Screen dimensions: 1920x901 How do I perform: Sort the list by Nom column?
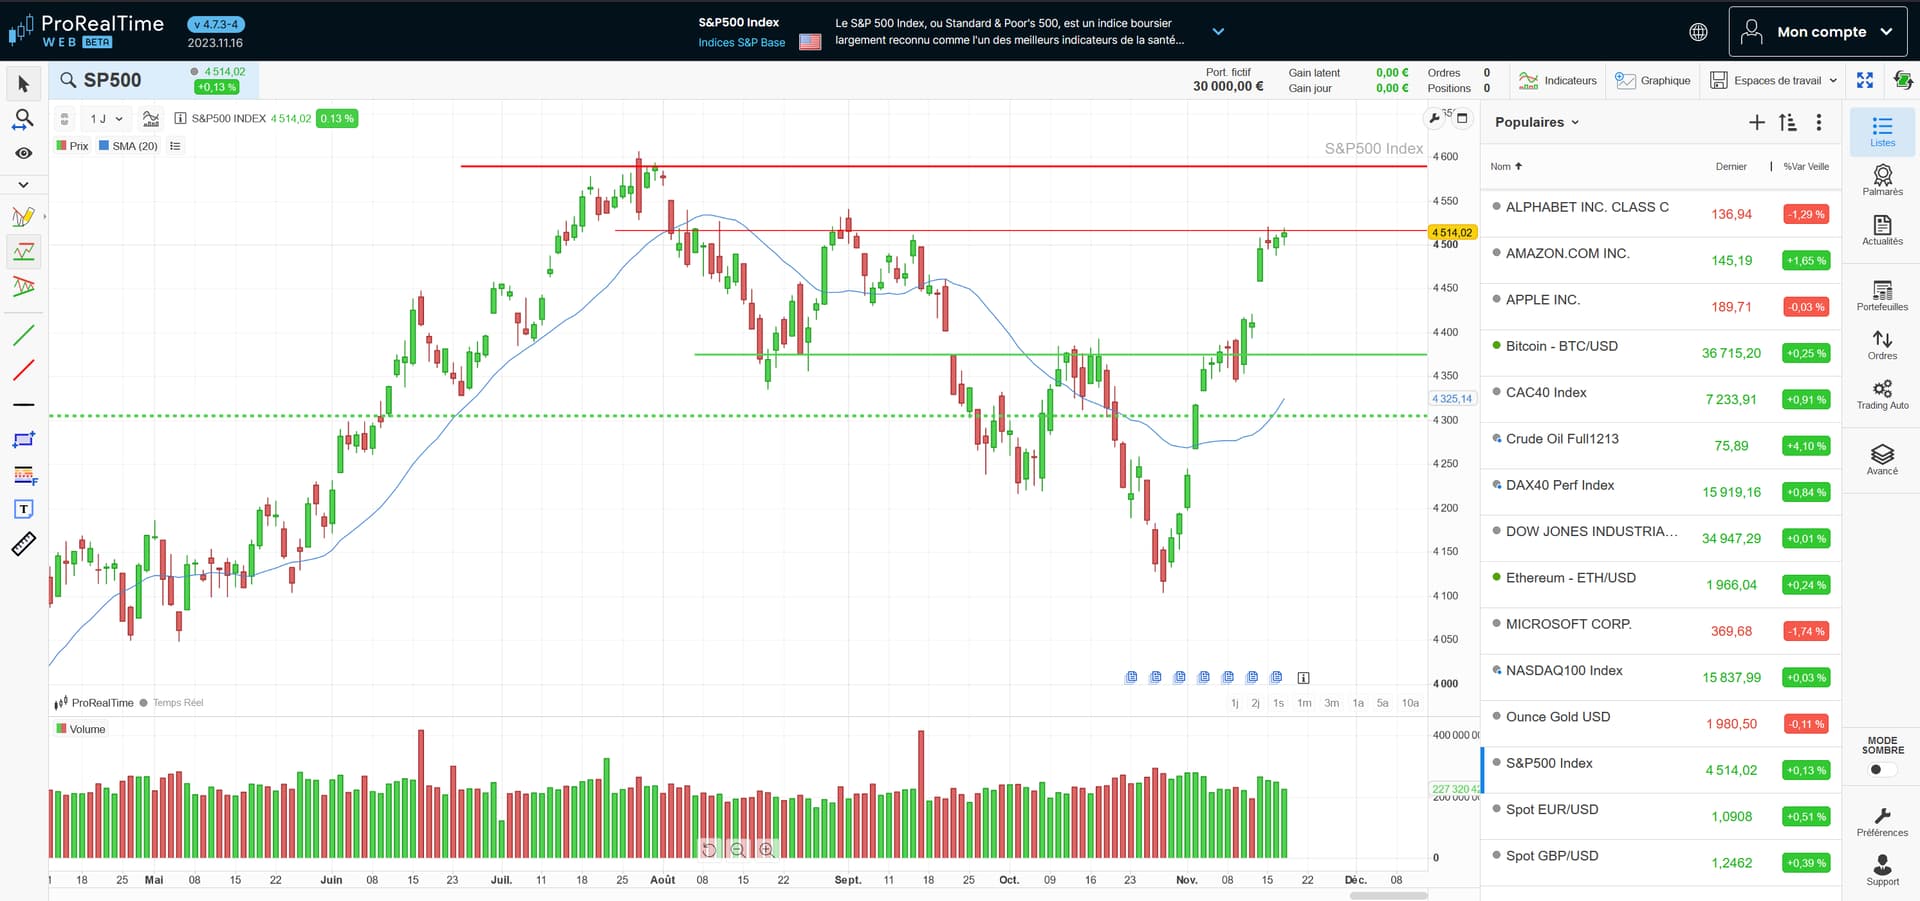tap(1506, 167)
